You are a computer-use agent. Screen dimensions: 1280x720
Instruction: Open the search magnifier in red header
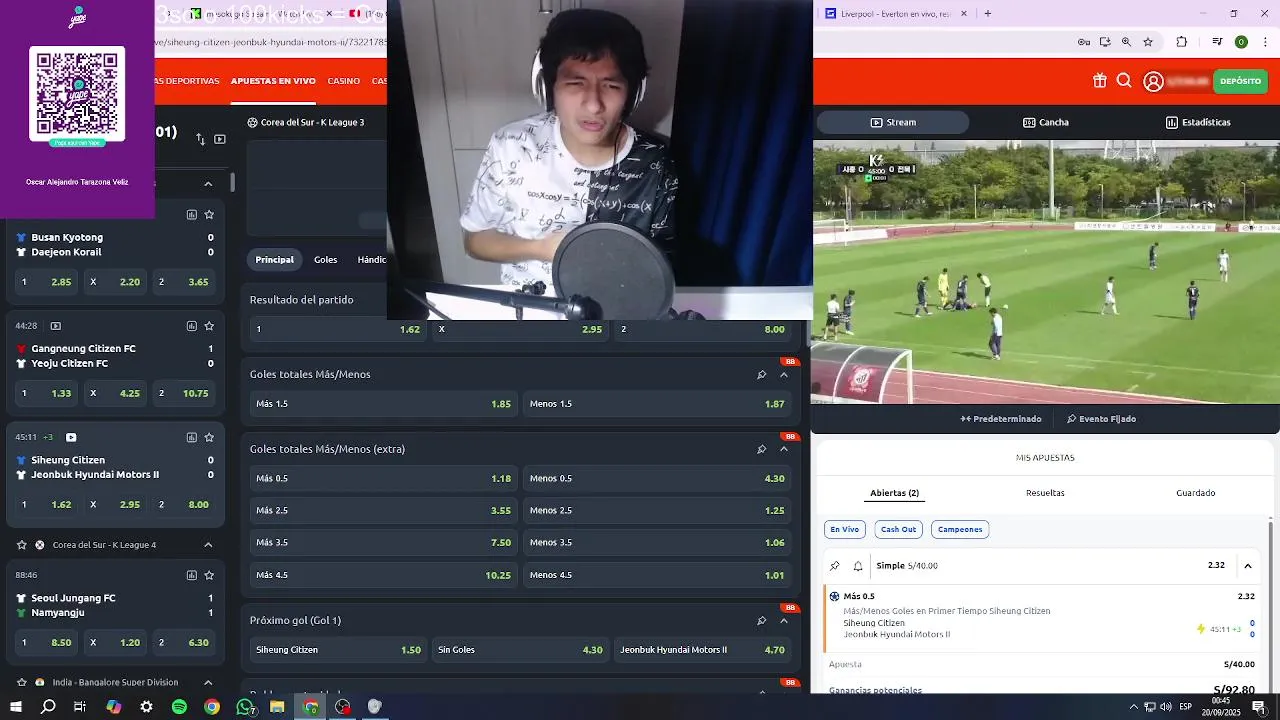point(1124,81)
